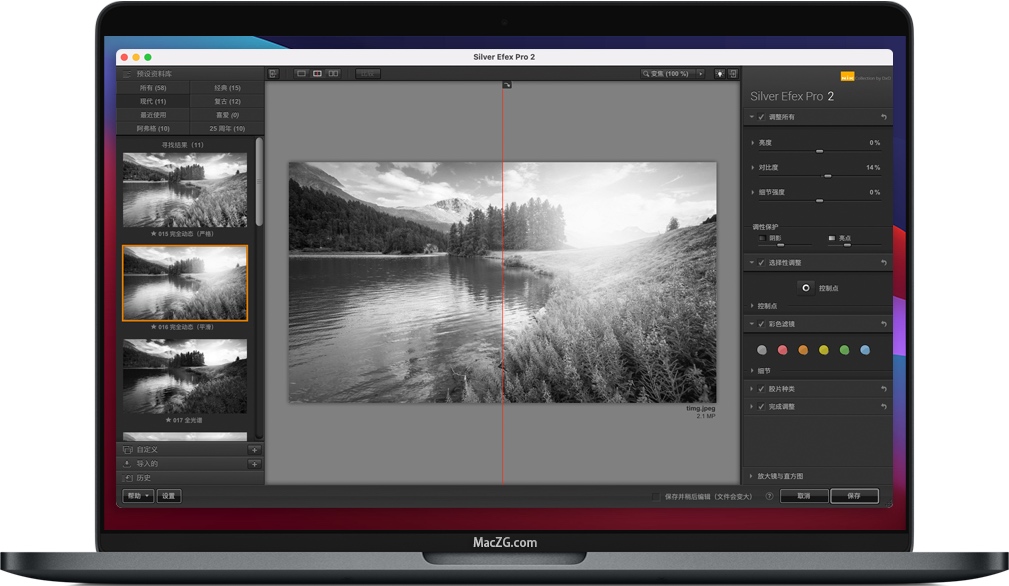Select the 经典 (15) preset category
This screenshot has height=586, width=1009.
coord(227,88)
